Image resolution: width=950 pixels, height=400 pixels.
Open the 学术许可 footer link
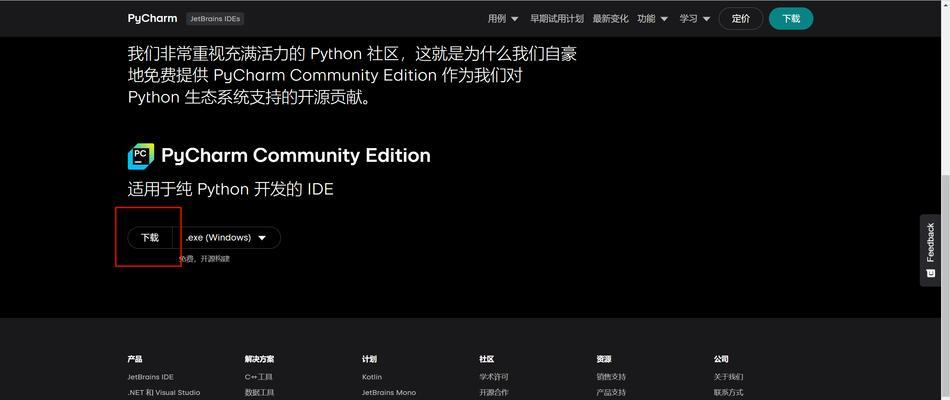[x=494, y=377]
